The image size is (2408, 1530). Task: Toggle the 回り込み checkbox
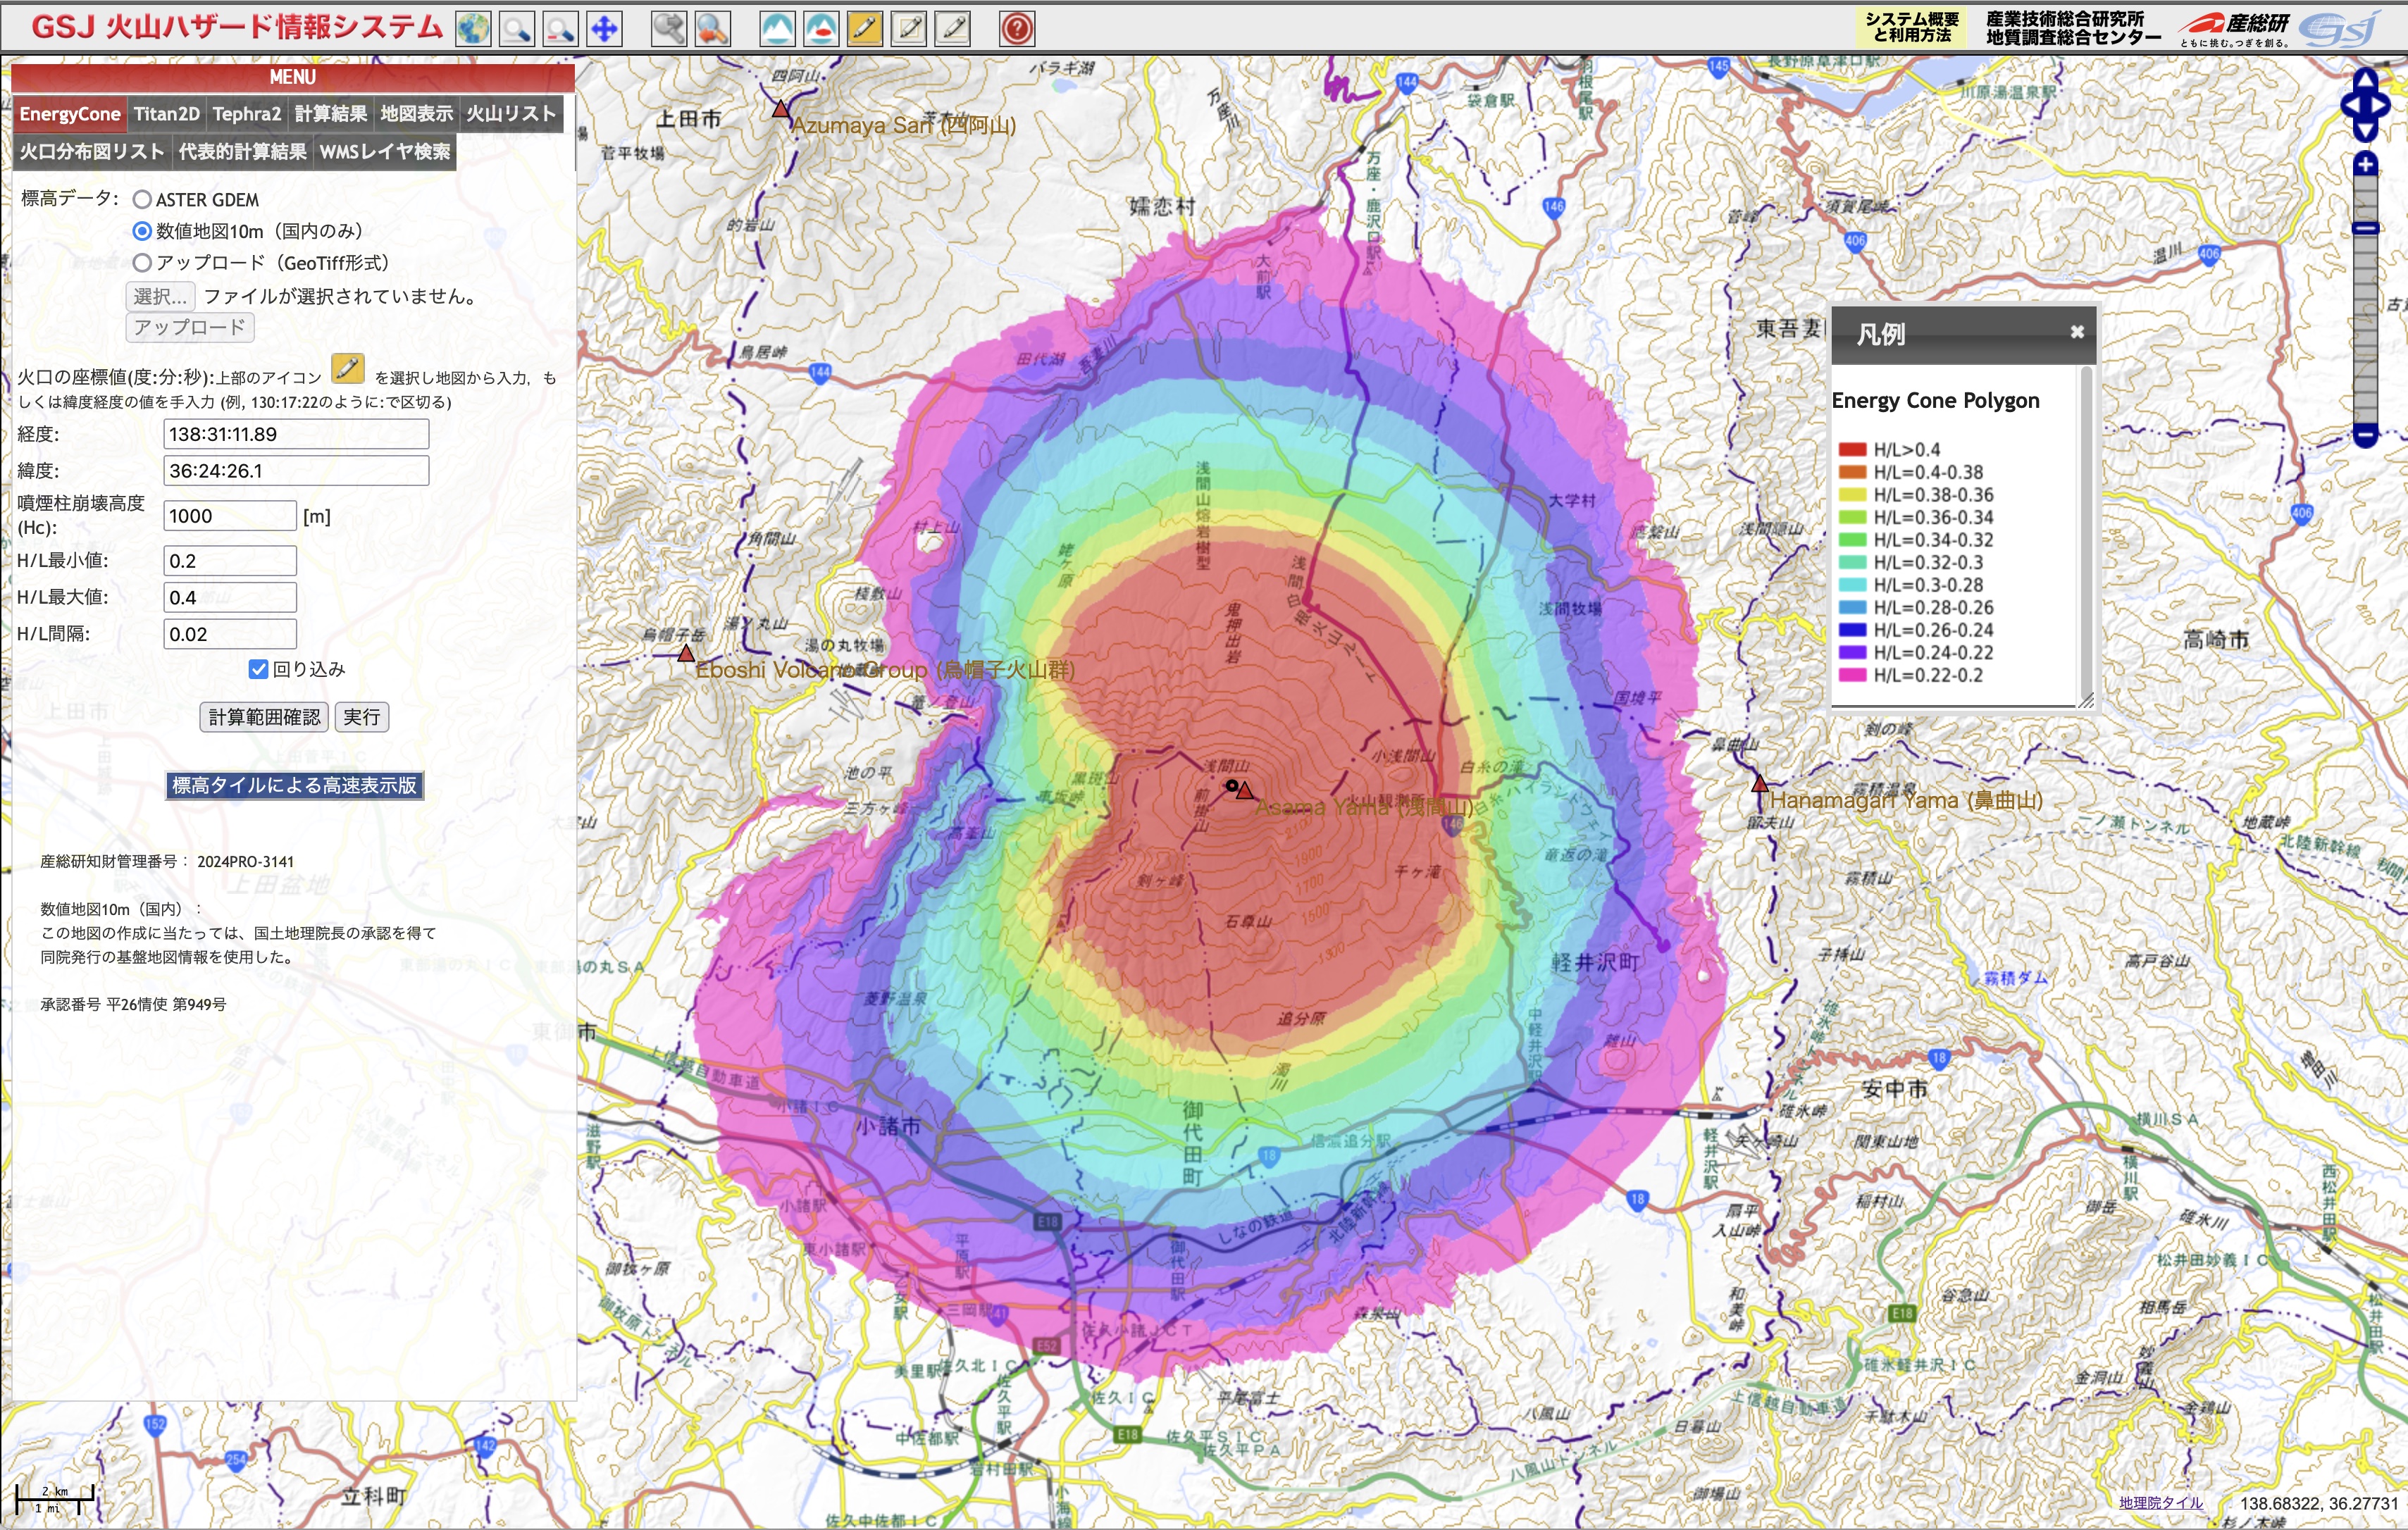point(258,669)
